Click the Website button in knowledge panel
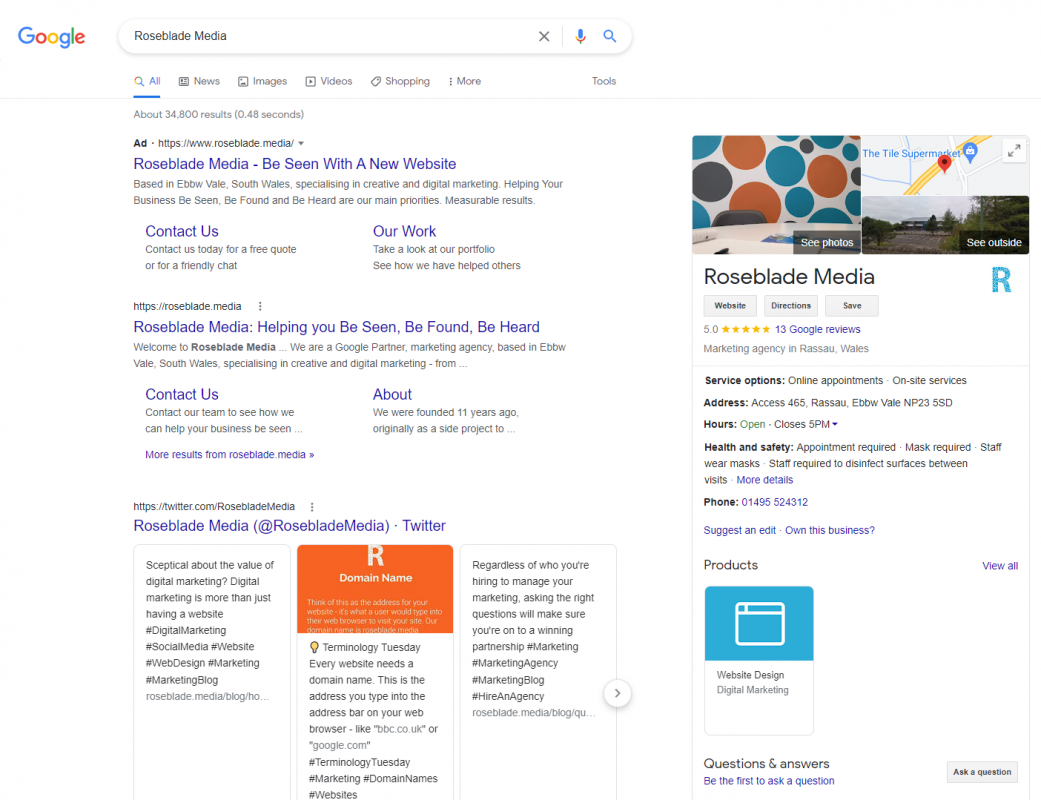Image resolution: width=1041 pixels, height=800 pixels. [730, 306]
